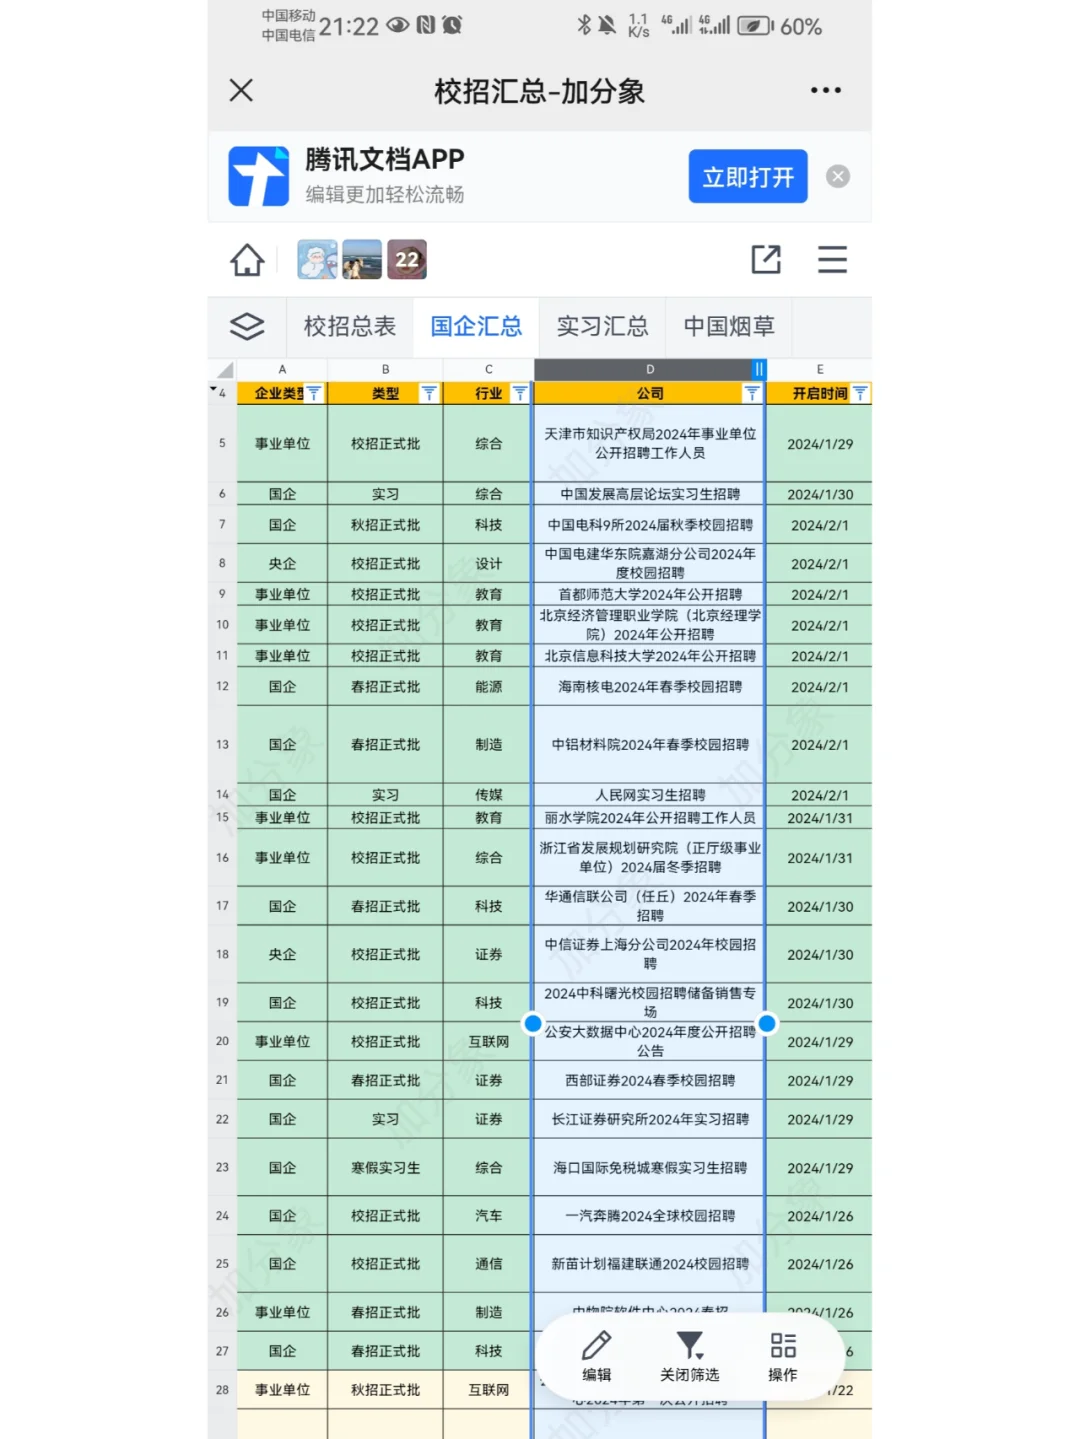The image size is (1080, 1439).
Task: Select cell 新苗计划福建联通2024校园招聘
Action: point(650,1264)
